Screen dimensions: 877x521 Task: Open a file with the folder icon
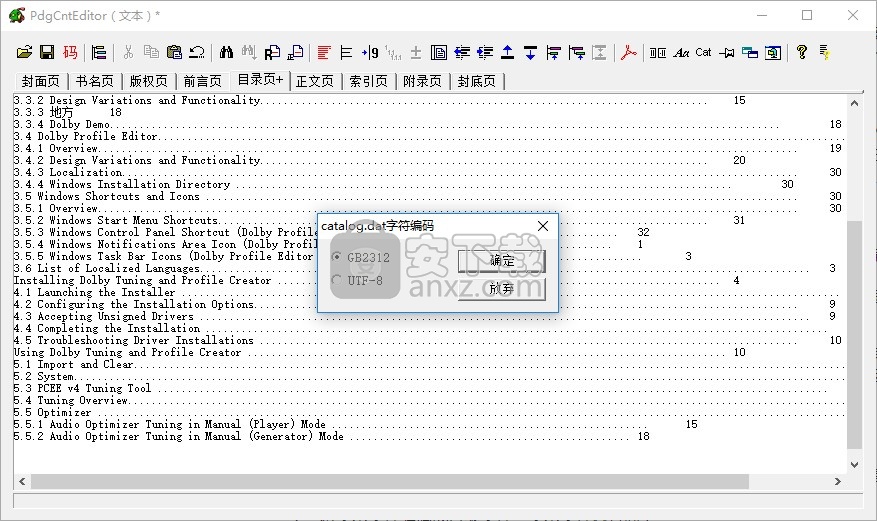(24, 53)
